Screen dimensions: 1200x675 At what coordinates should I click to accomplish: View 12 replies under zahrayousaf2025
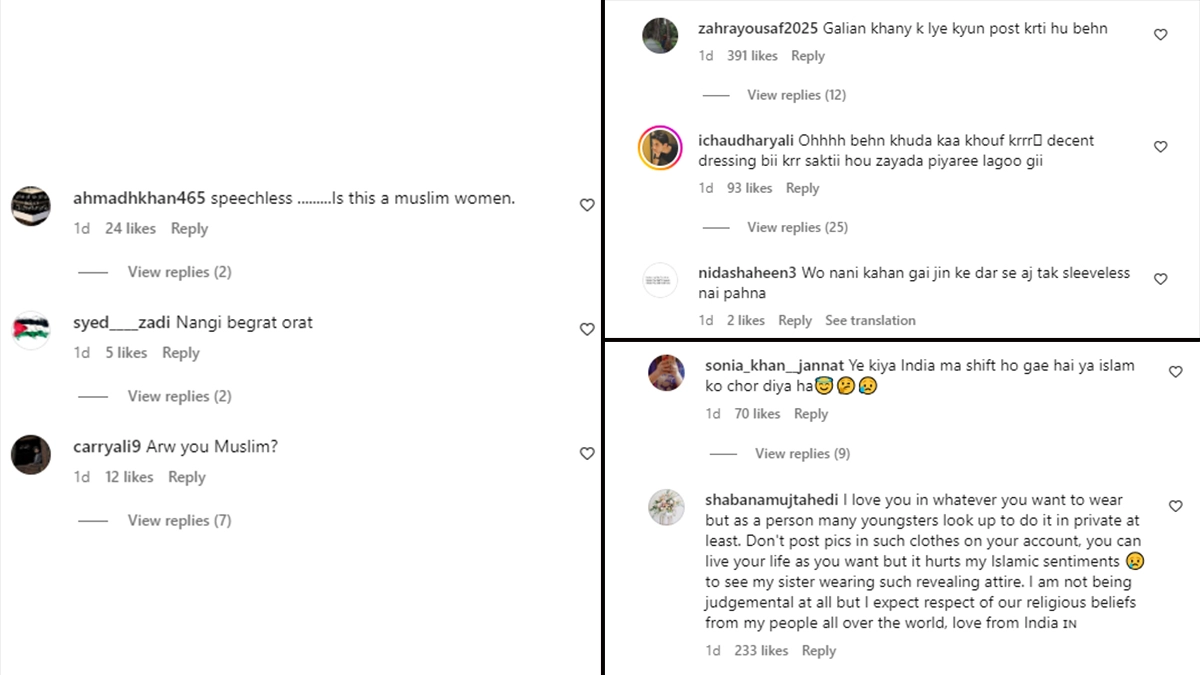point(796,95)
